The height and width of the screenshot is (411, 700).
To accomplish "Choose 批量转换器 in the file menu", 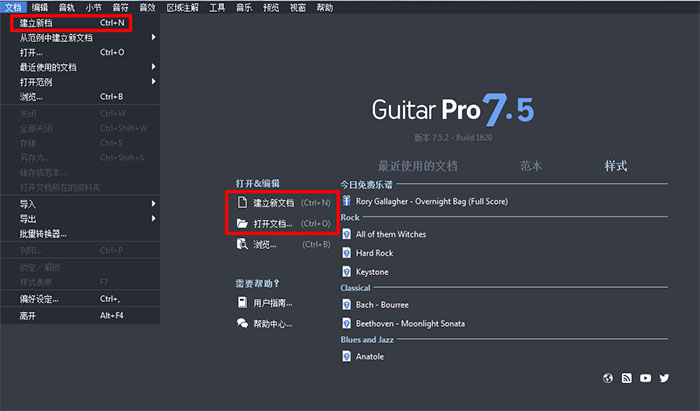I will 43,233.
